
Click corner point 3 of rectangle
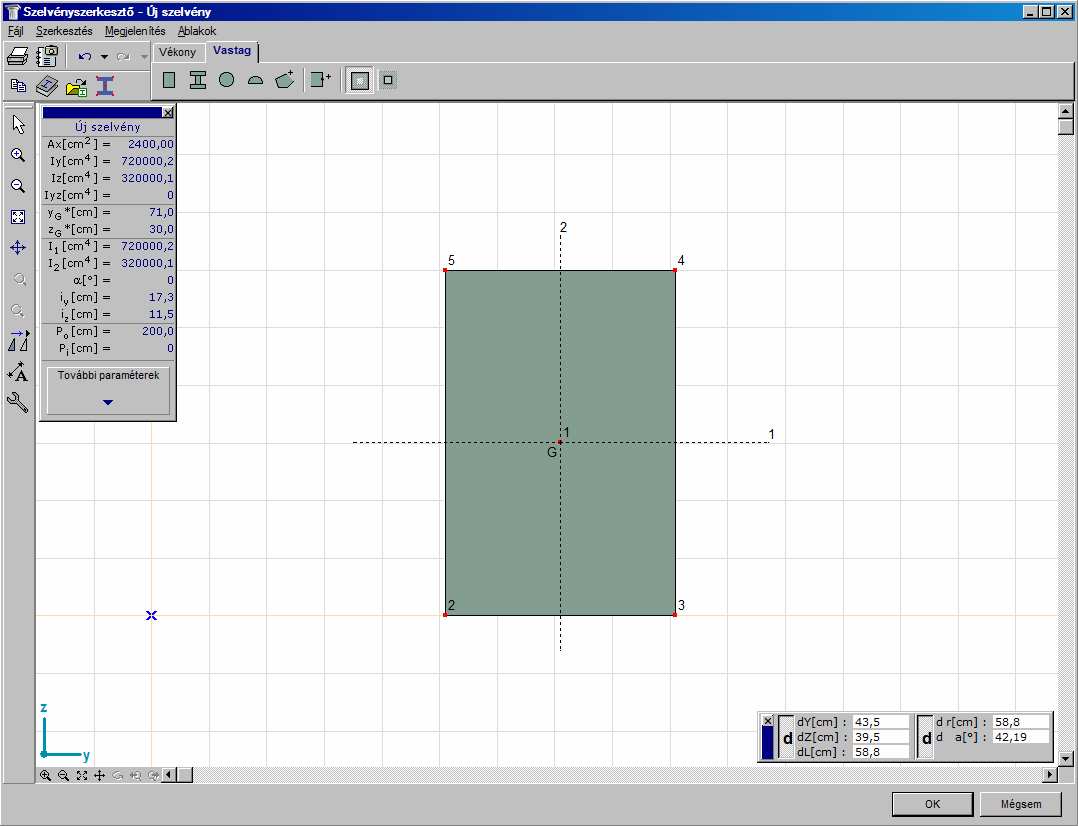(x=675, y=615)
